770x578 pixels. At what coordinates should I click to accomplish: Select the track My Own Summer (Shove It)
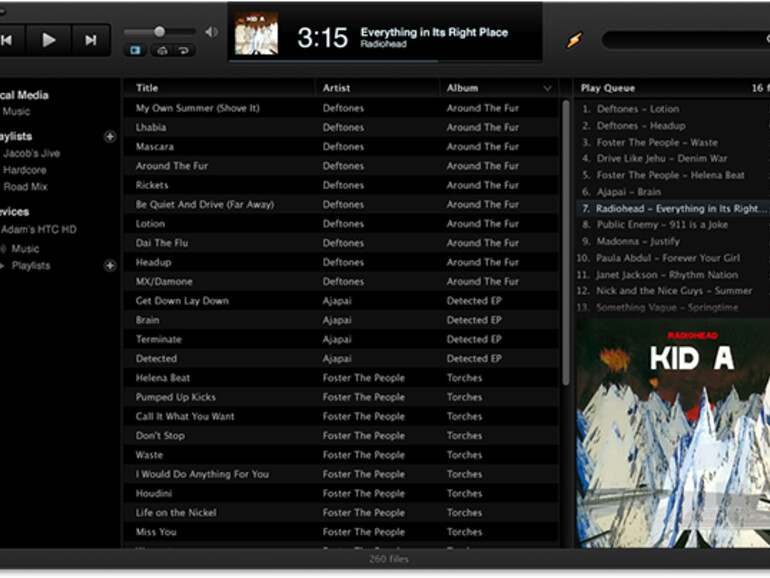pos(197,108)
